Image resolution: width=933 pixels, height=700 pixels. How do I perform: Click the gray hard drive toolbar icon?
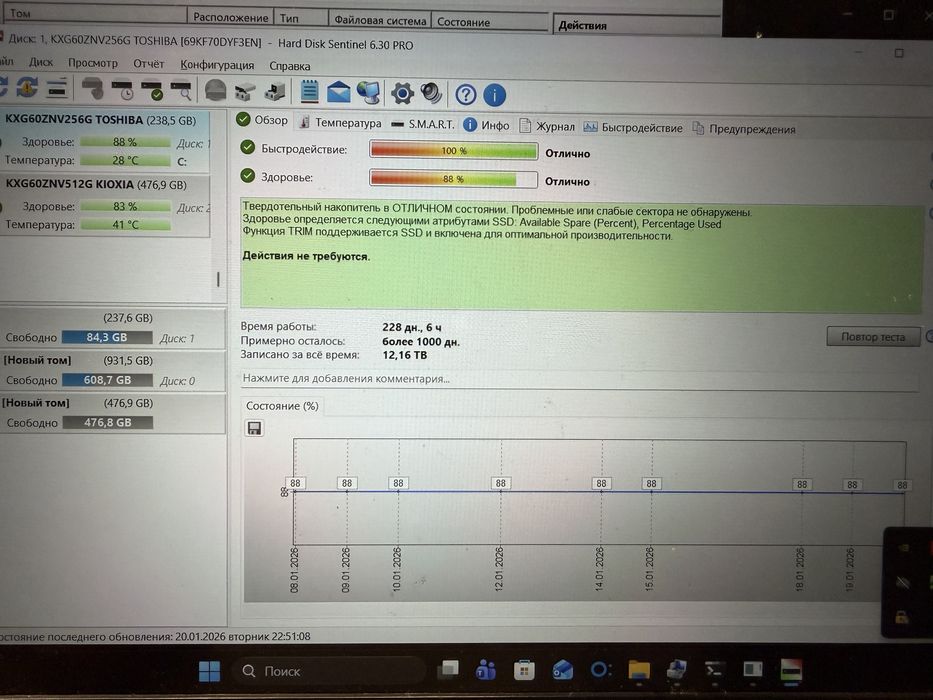[x=215, y=90]
